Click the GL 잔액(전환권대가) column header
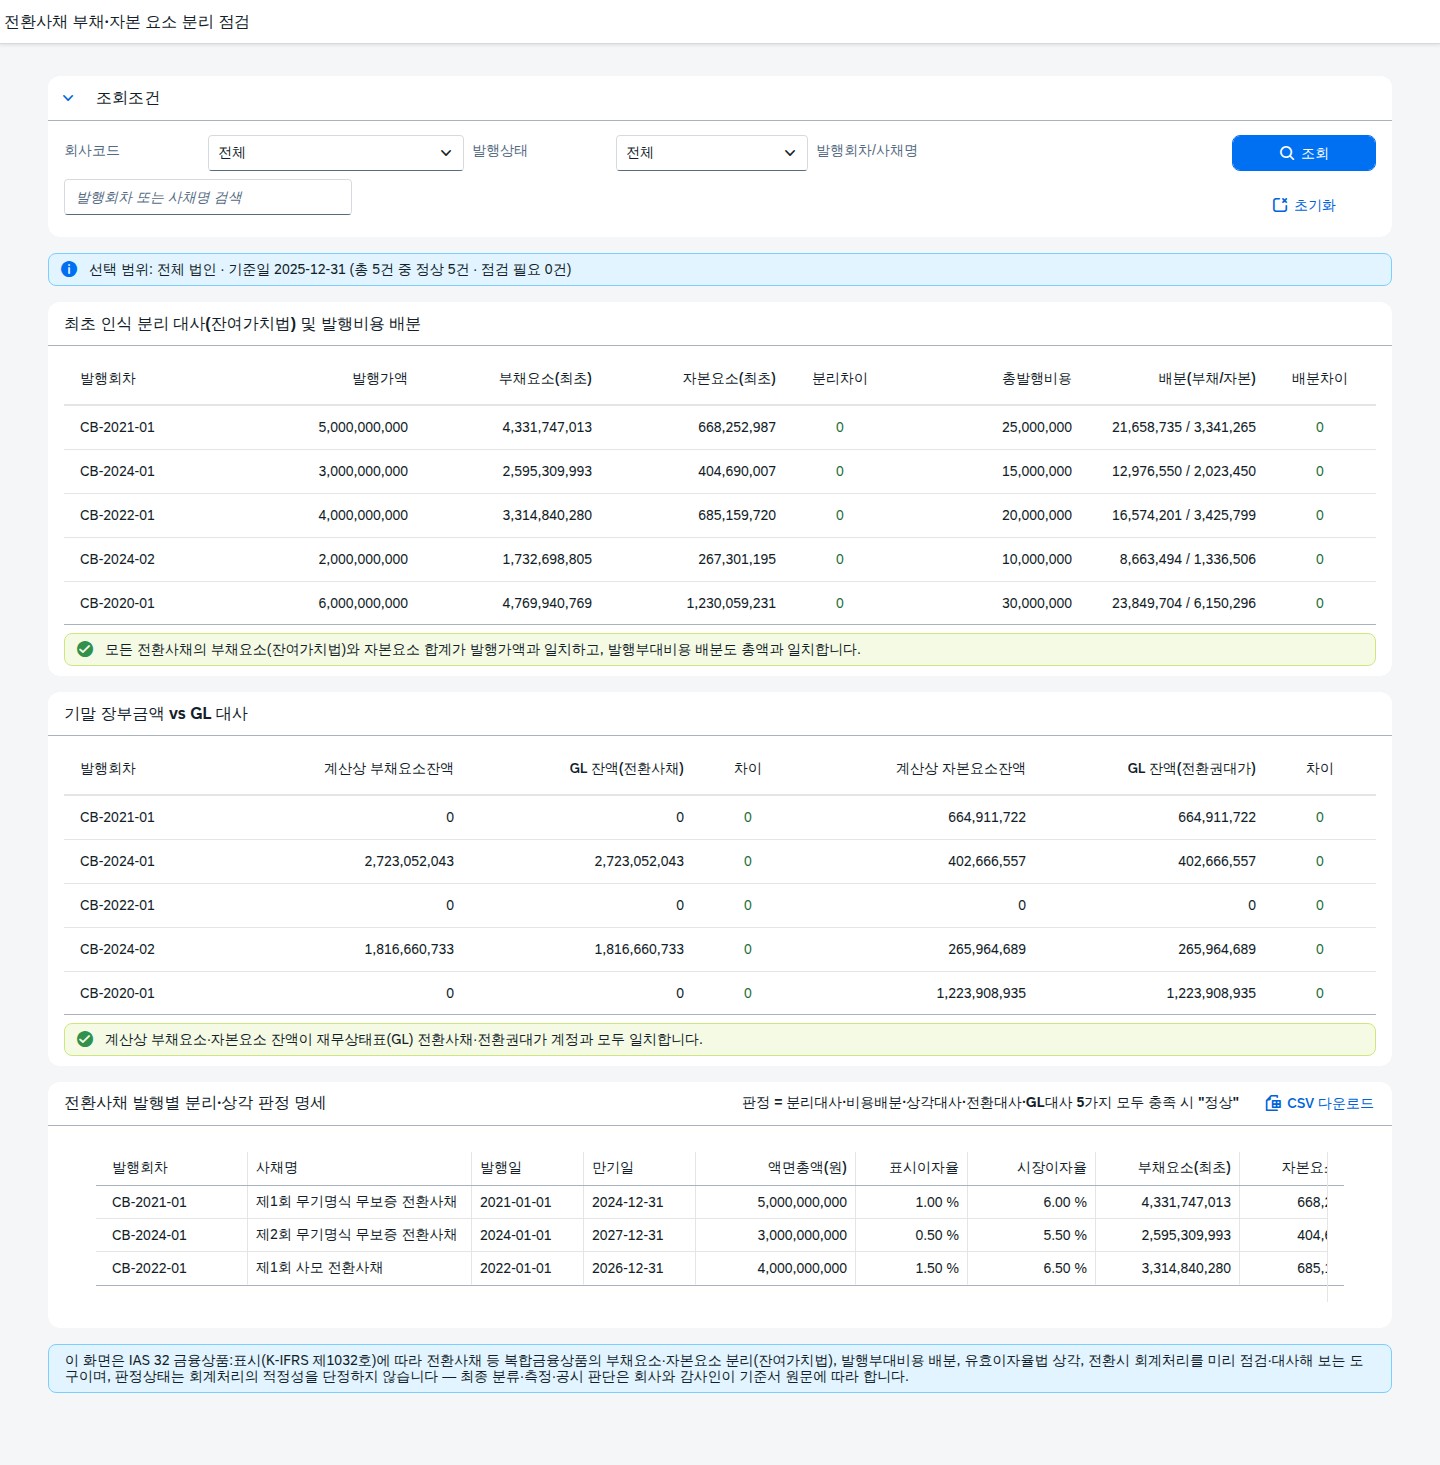Screen dimensions: 1440x1465 click(1192, 769)
